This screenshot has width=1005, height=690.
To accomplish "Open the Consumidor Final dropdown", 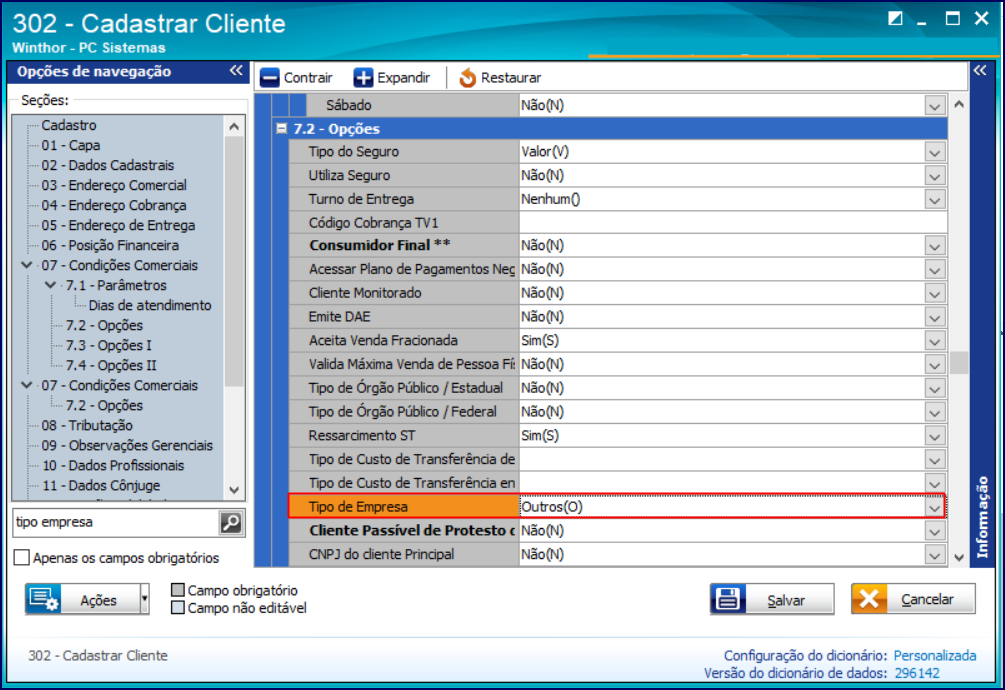I will tap(934, 247).
